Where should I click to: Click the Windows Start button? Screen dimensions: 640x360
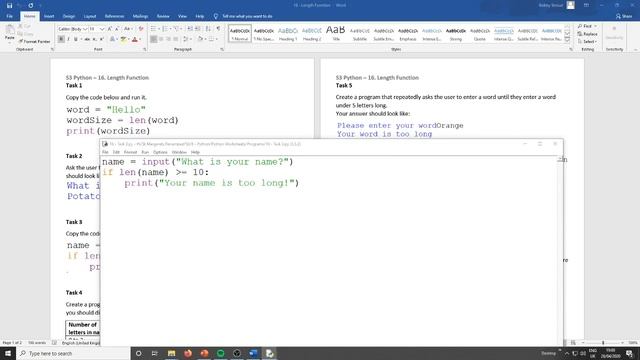pyautogui.click(x=8, y=353)
